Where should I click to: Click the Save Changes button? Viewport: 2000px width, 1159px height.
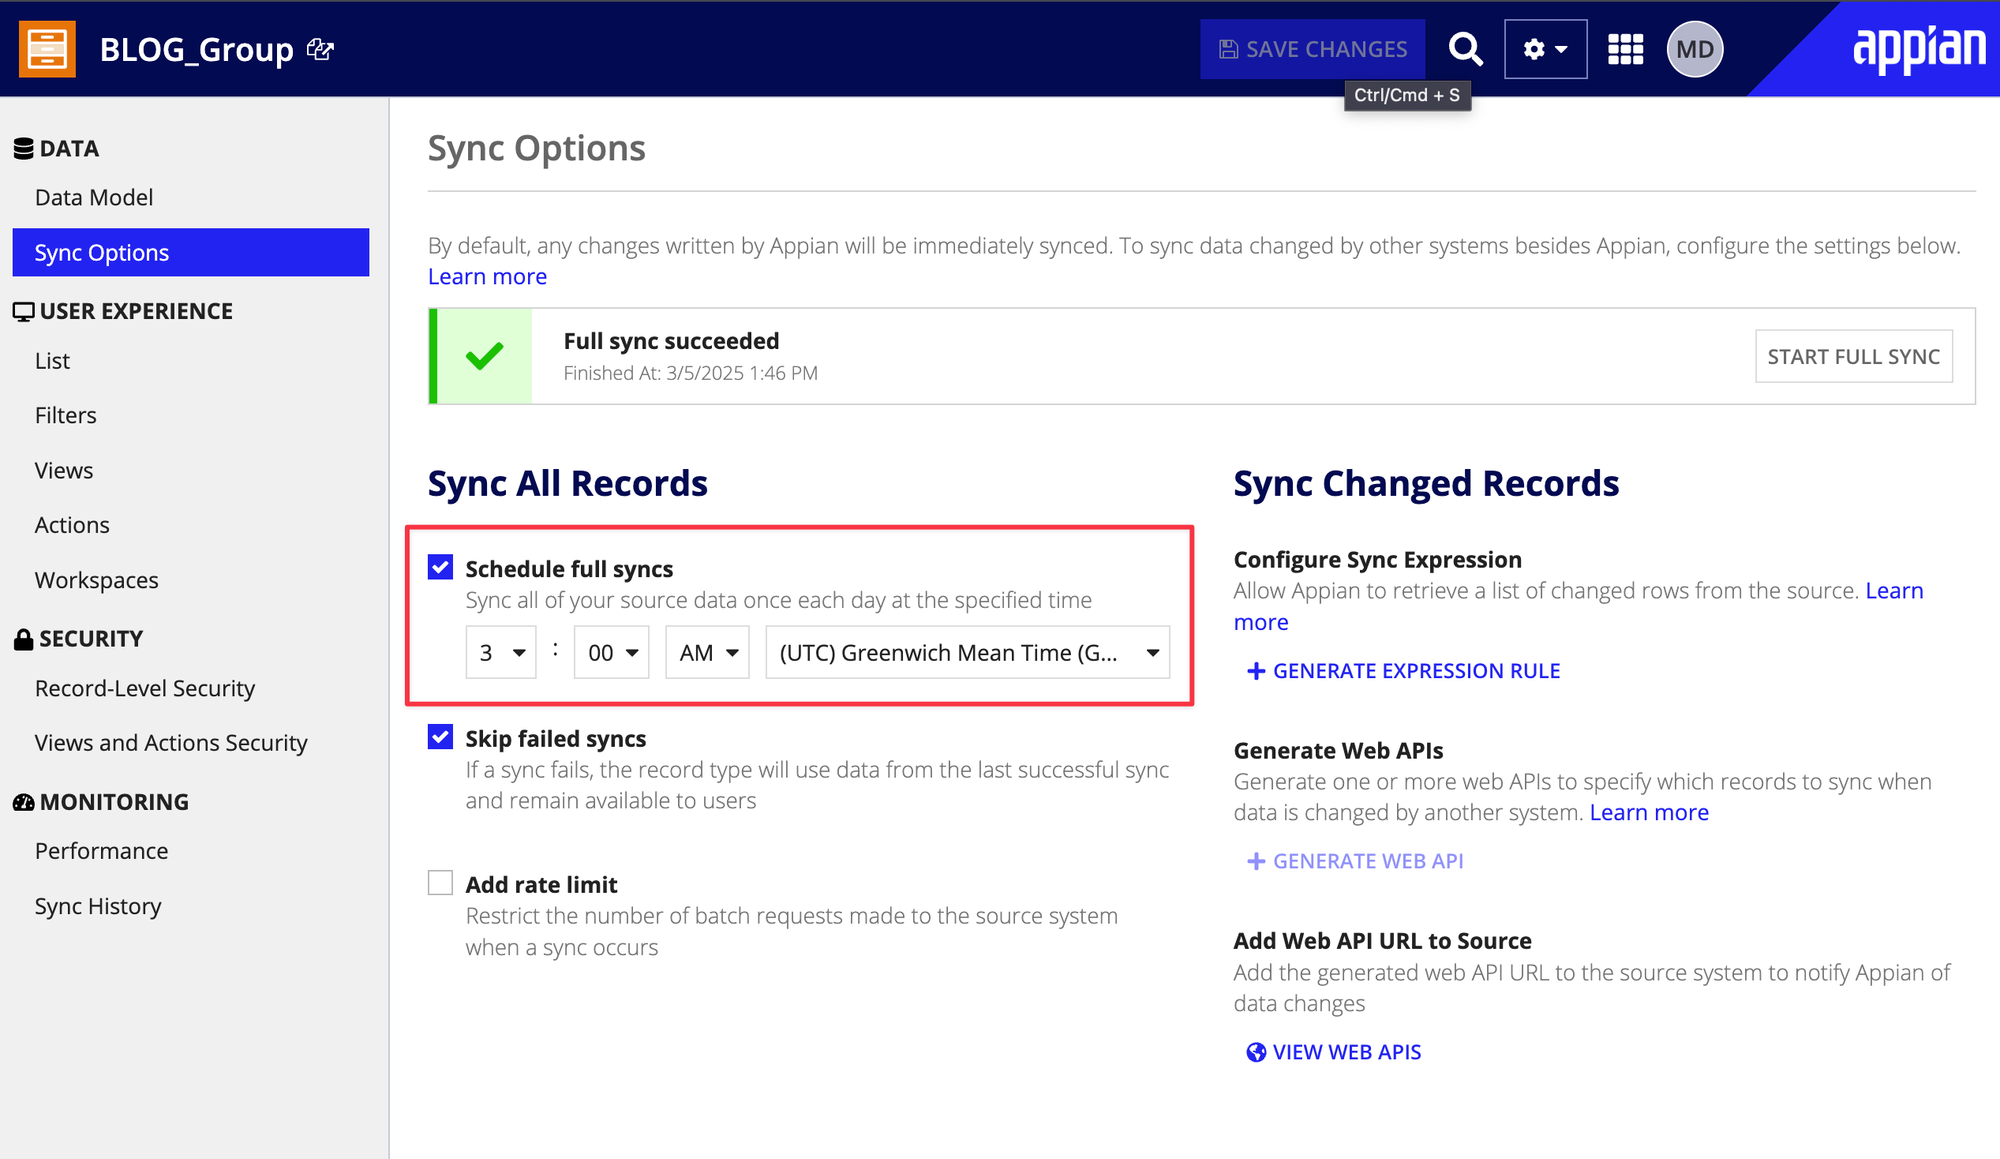pos(1312,49)
